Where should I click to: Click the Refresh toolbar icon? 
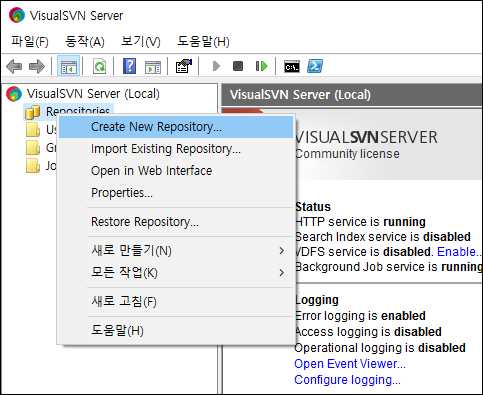click(99, 66)
